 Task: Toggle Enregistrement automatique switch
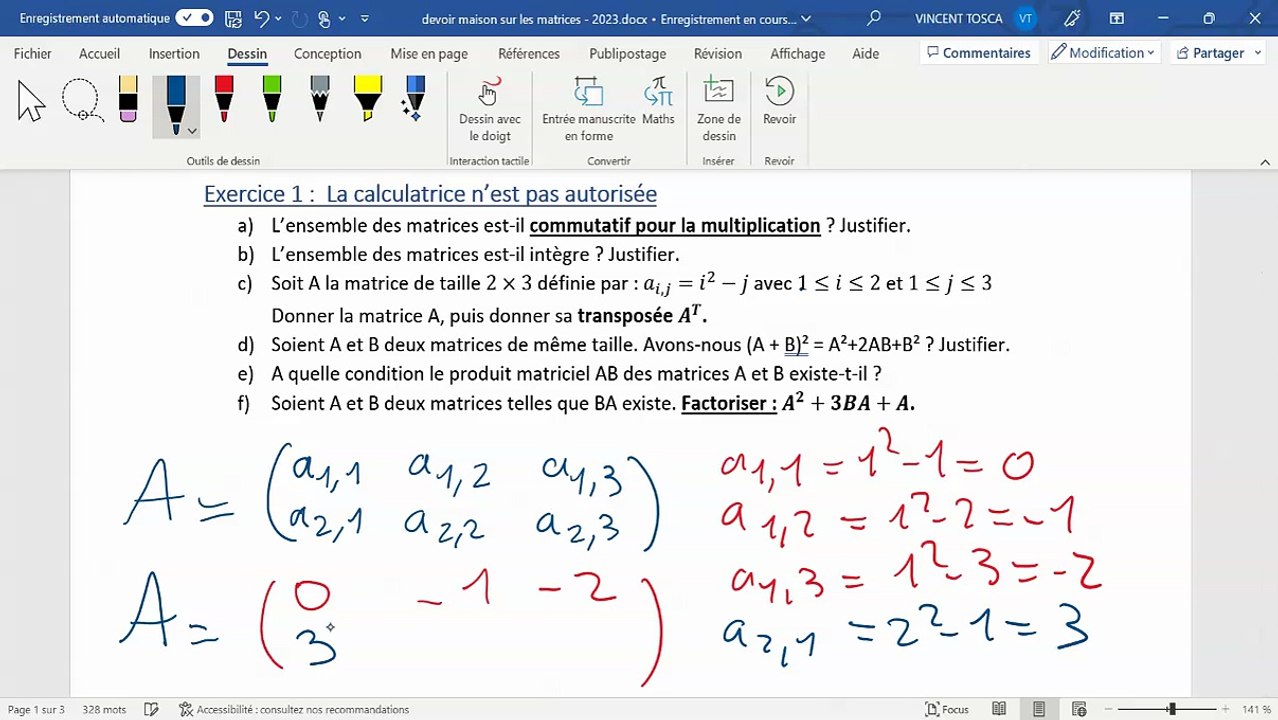(x=194, y=18)
